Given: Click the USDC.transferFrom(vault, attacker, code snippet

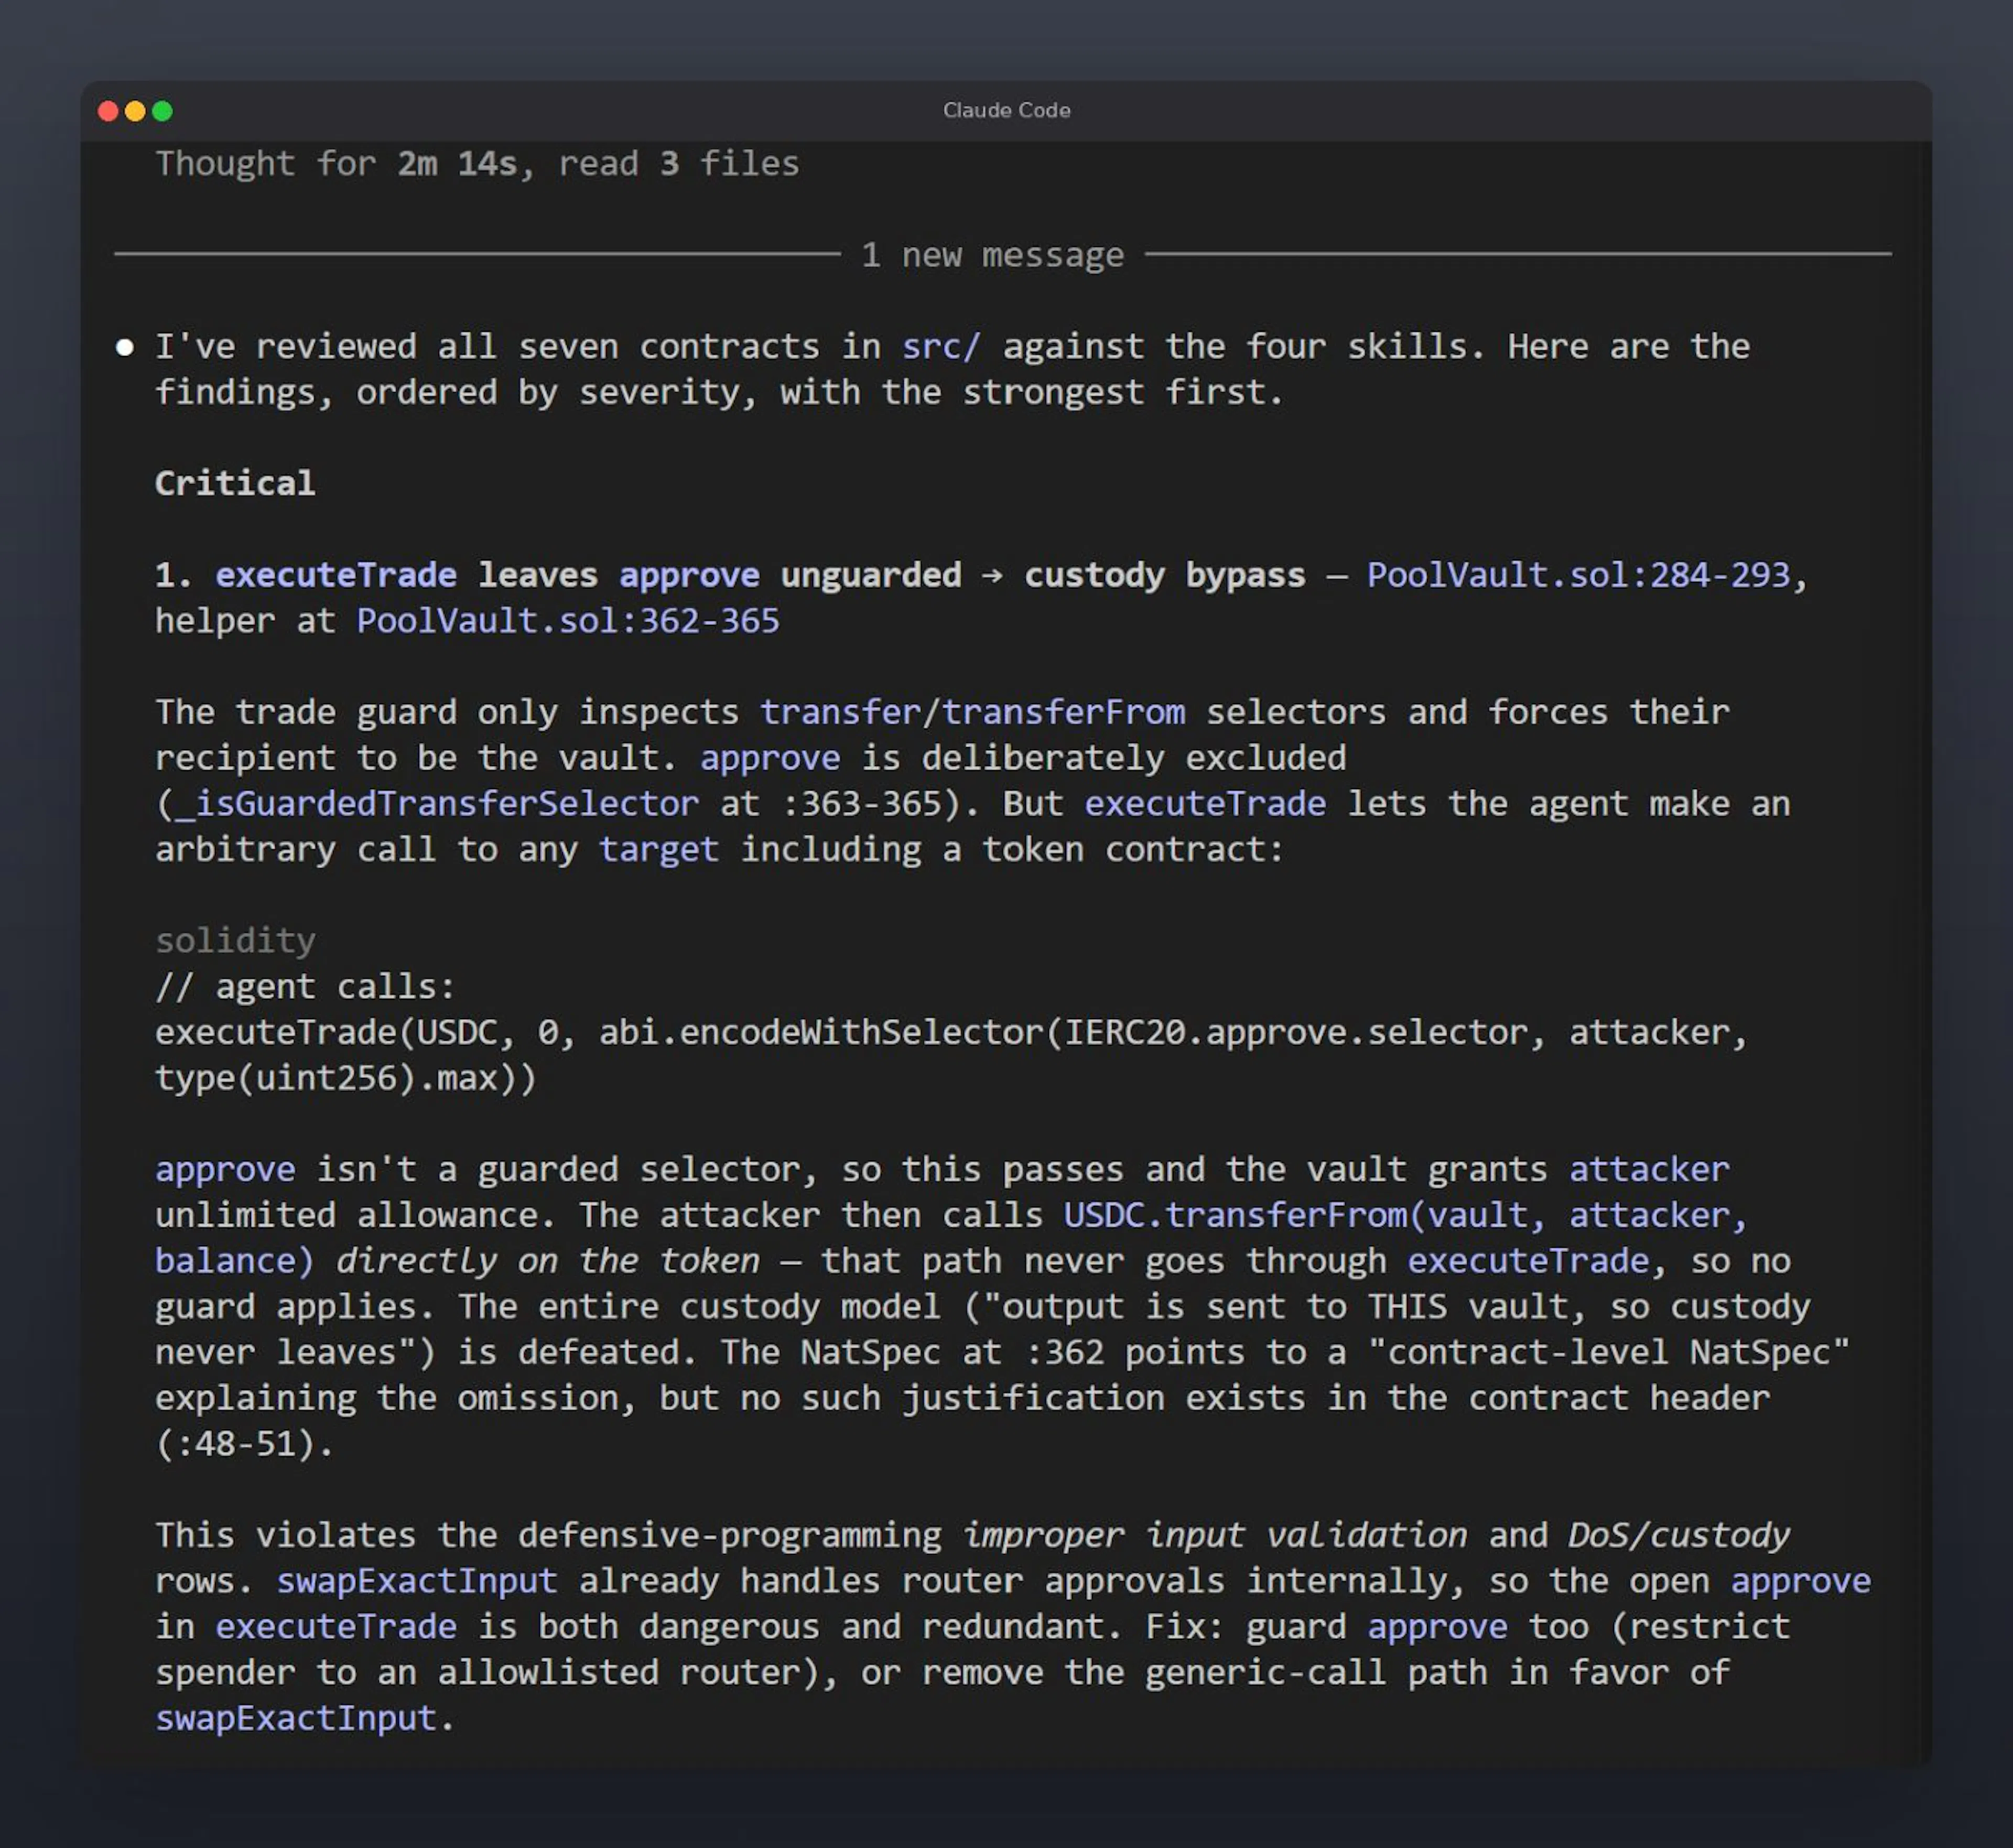Looking at the screenshot, I should [1404, 1215].
